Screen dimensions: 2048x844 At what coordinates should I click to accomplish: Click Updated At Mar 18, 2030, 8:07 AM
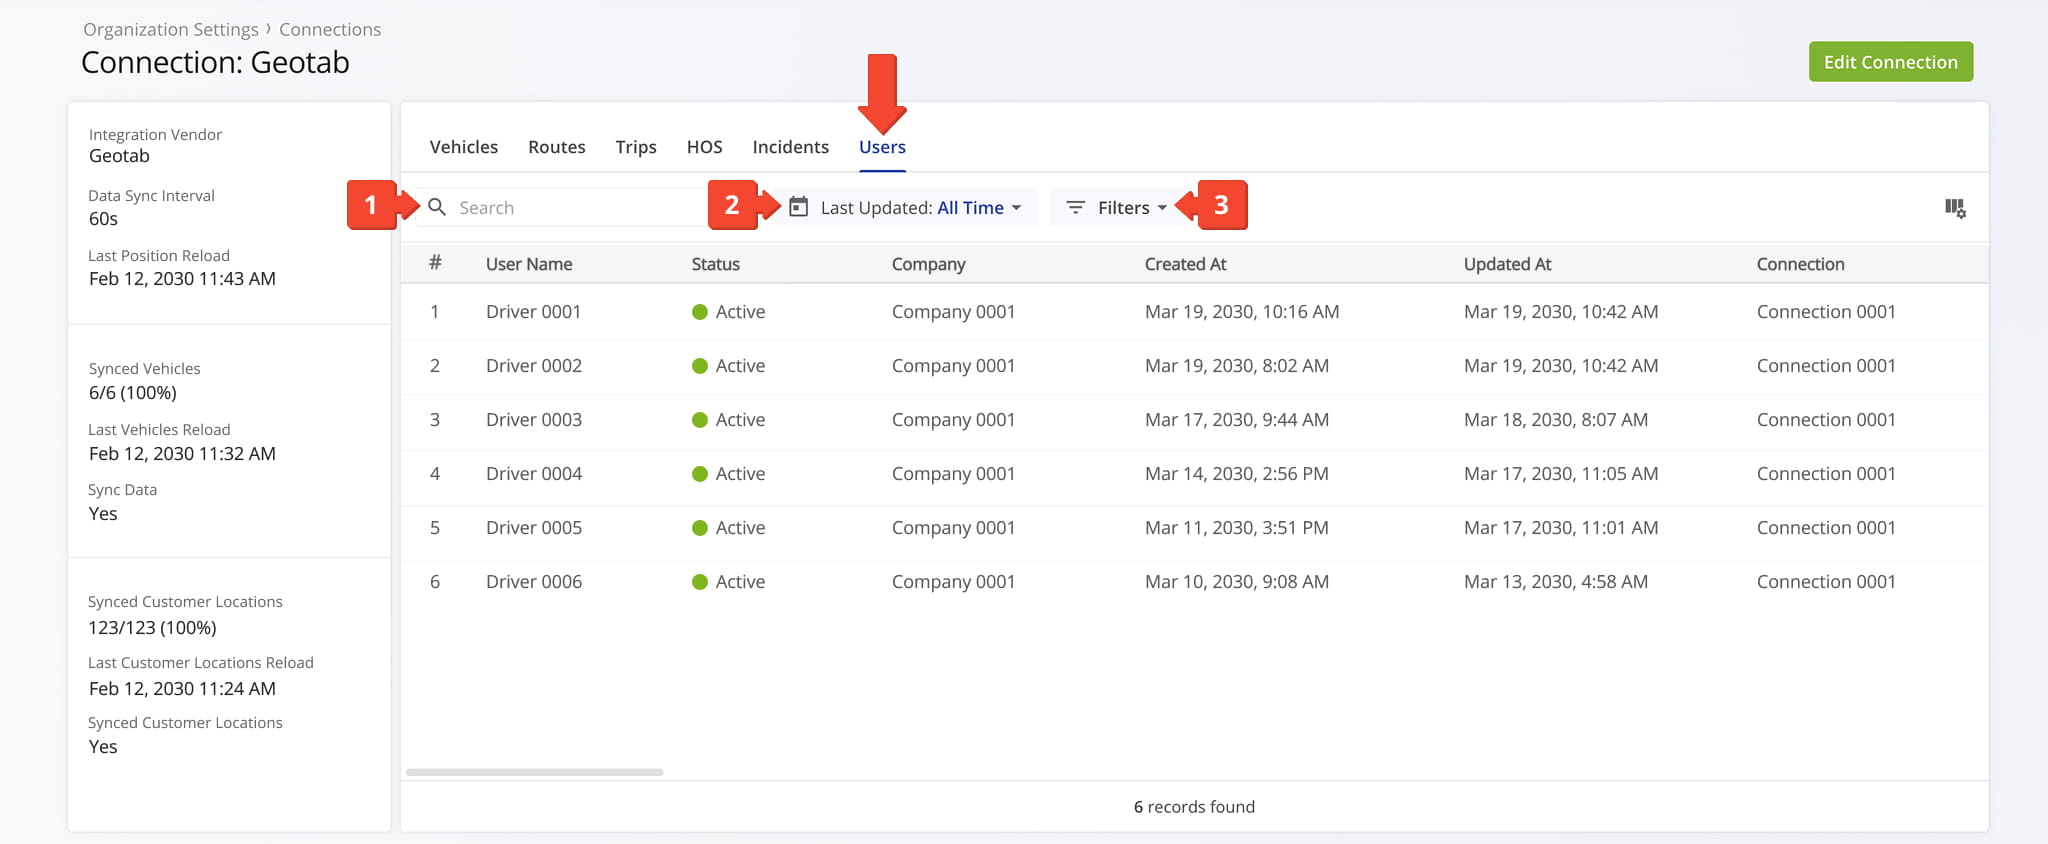click(1556, 420)
